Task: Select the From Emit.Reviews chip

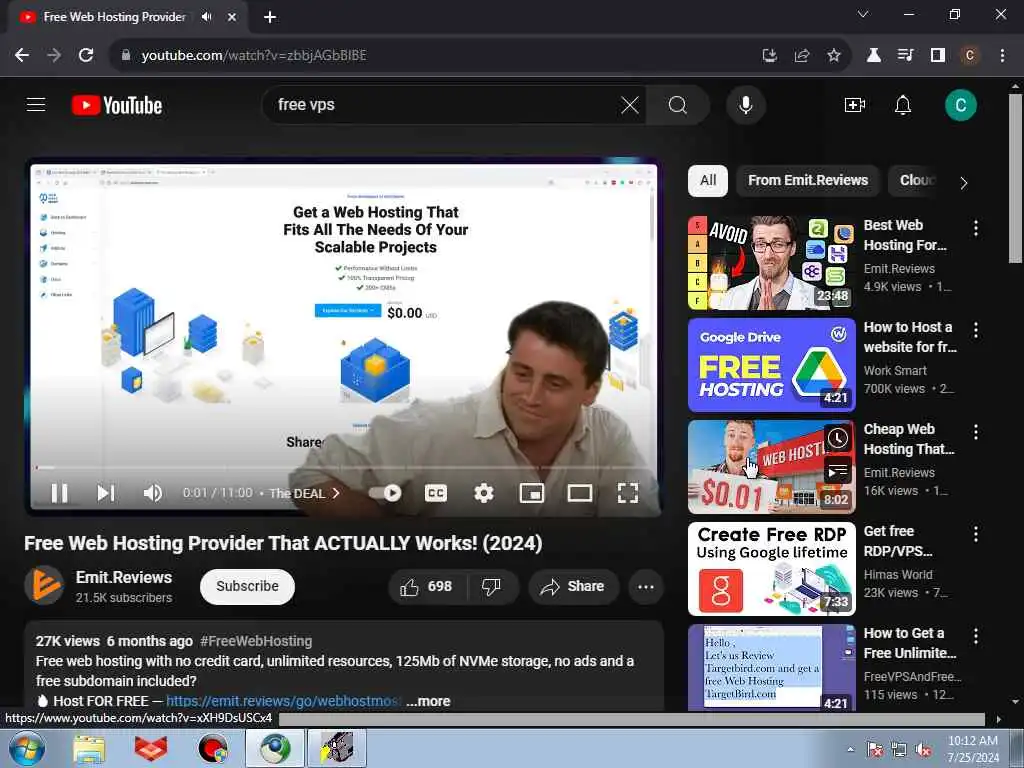Action: (808, 180)
